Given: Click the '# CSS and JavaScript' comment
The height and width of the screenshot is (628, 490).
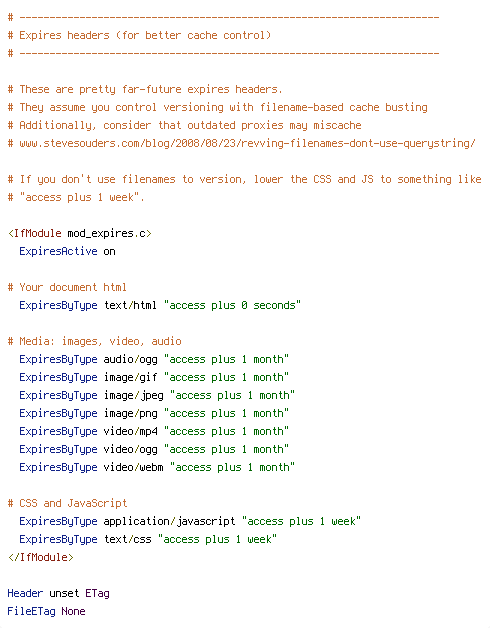Looking at the screenshot, I should [x=67, y=503].
